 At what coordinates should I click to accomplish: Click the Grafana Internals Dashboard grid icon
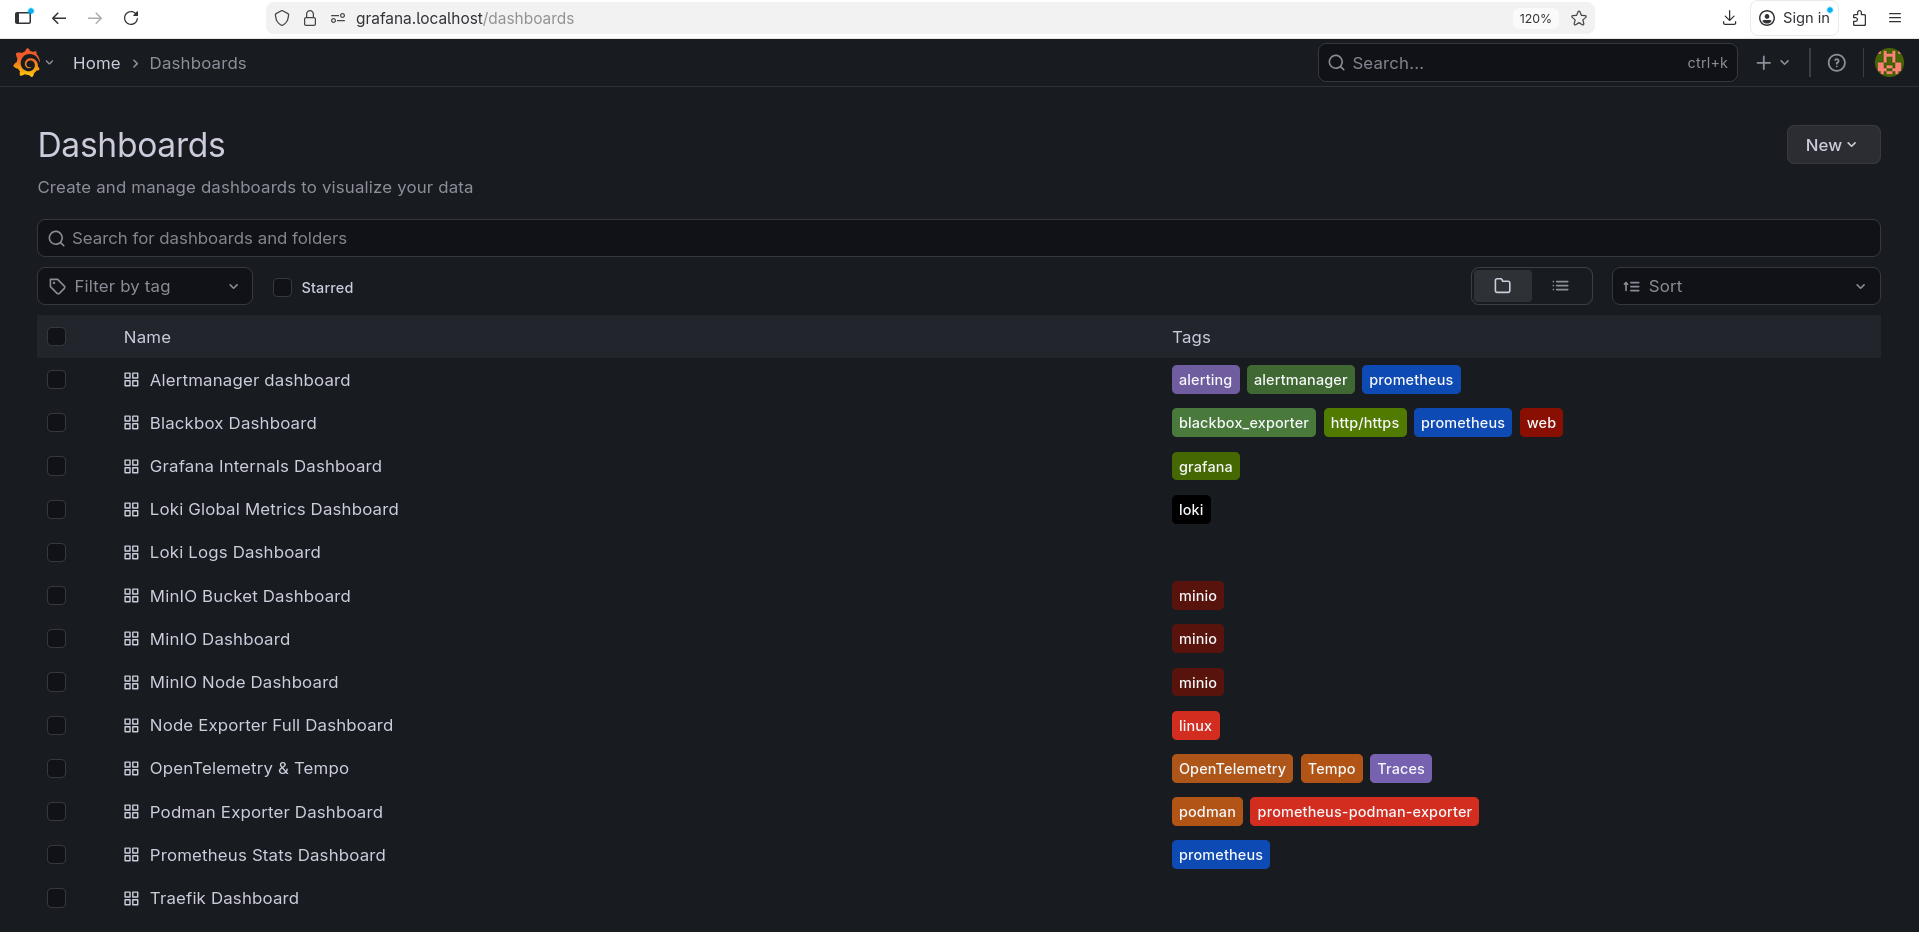131,466
